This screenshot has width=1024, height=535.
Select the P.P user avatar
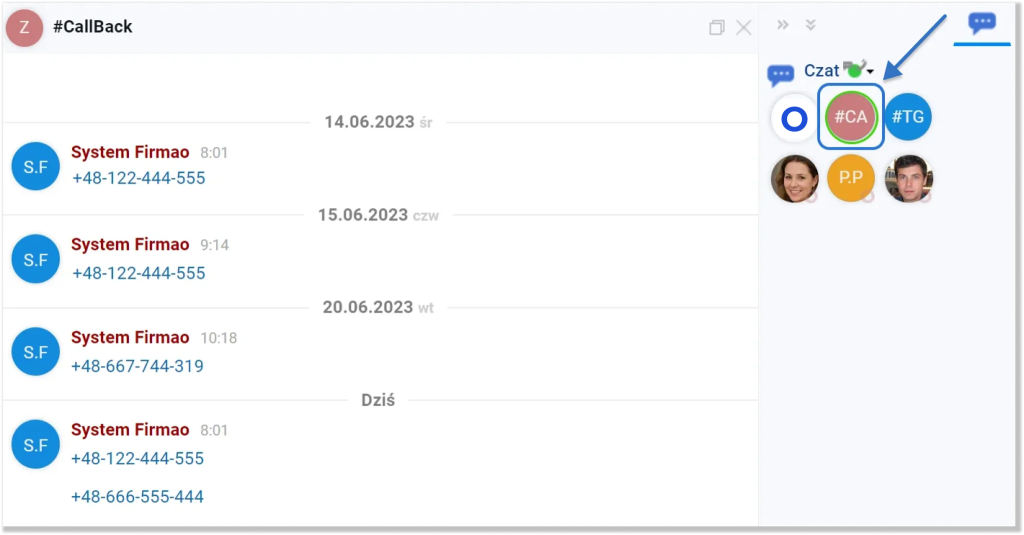click(x=850, y=179)
